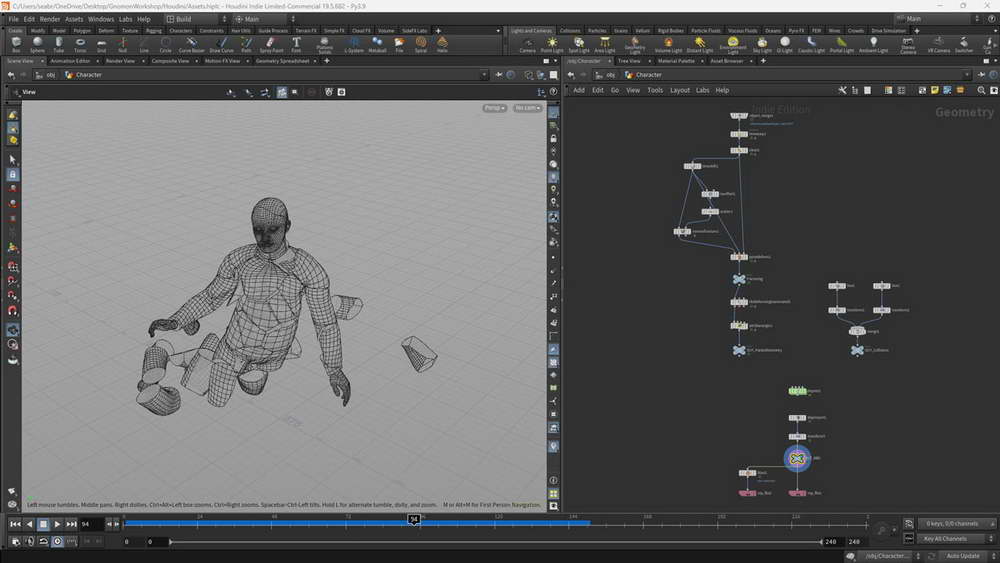Select the Tube shelf tool
The width and height of the screenshot is (1000, 563).
pyautogui.click(x=59, y=45)
